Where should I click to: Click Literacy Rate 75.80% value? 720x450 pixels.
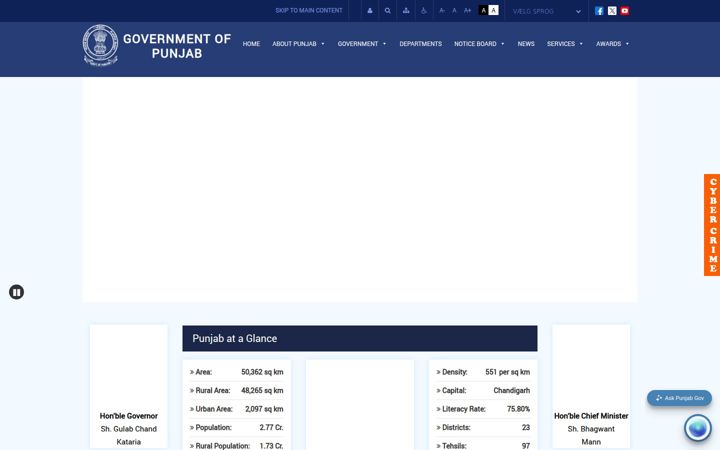[x=518, y=409]
